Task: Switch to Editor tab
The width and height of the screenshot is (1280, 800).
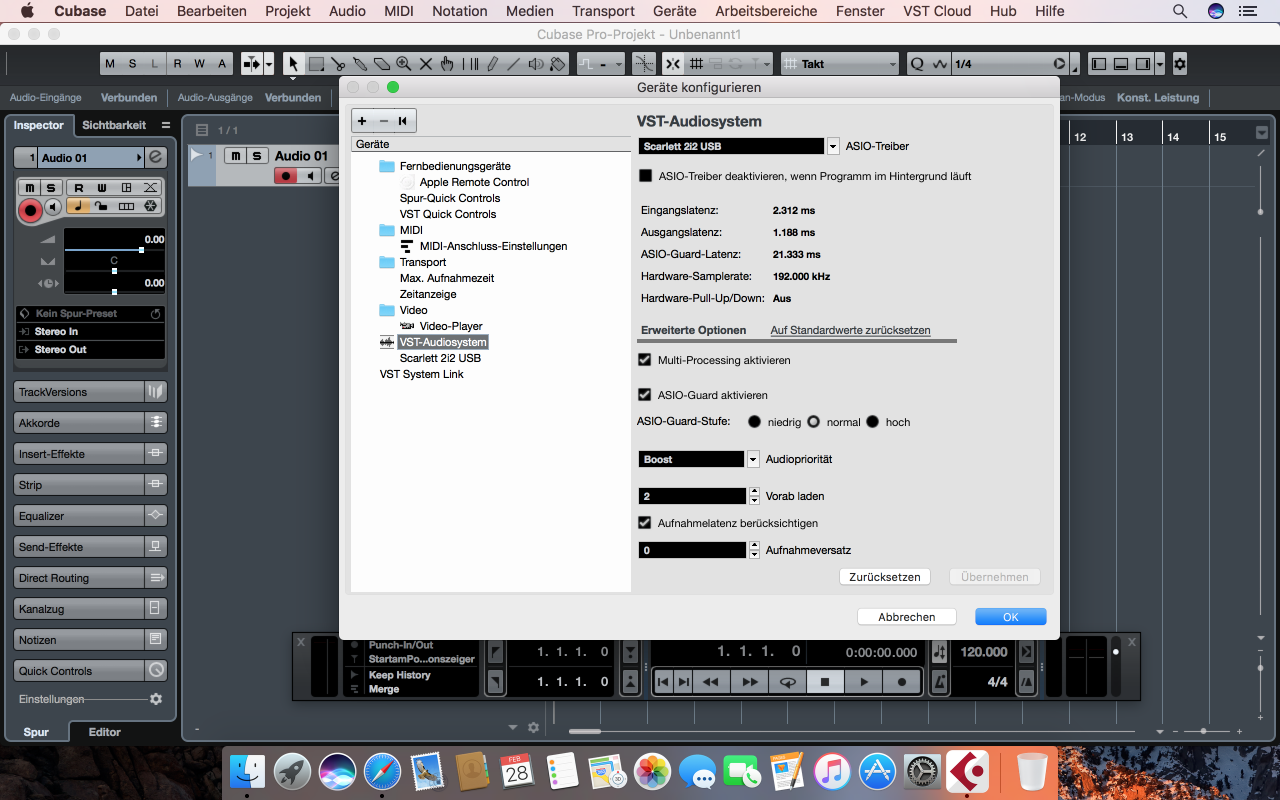Action: 104,732
